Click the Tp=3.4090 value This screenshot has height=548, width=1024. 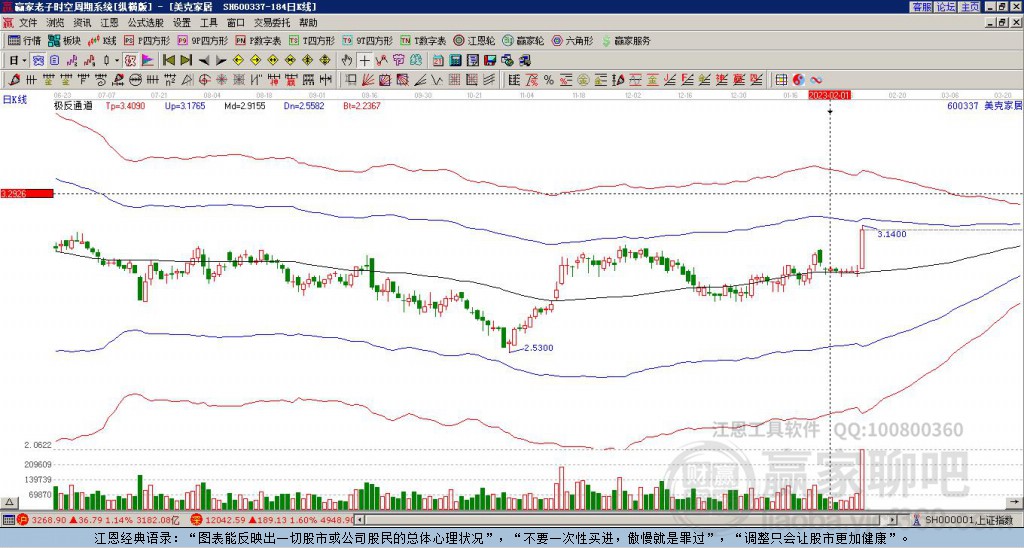125,106
